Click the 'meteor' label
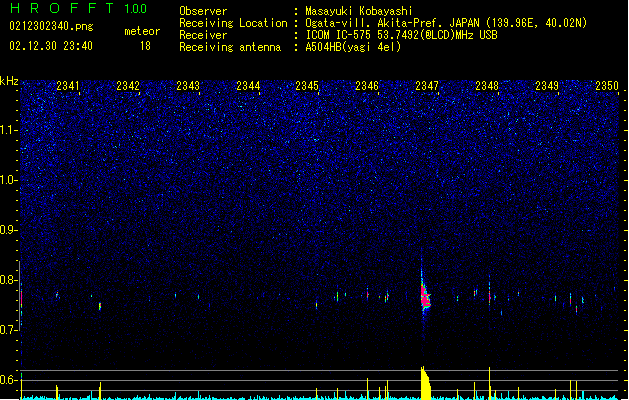This screenshot has width=629, height=400. (x=142, y=31)
